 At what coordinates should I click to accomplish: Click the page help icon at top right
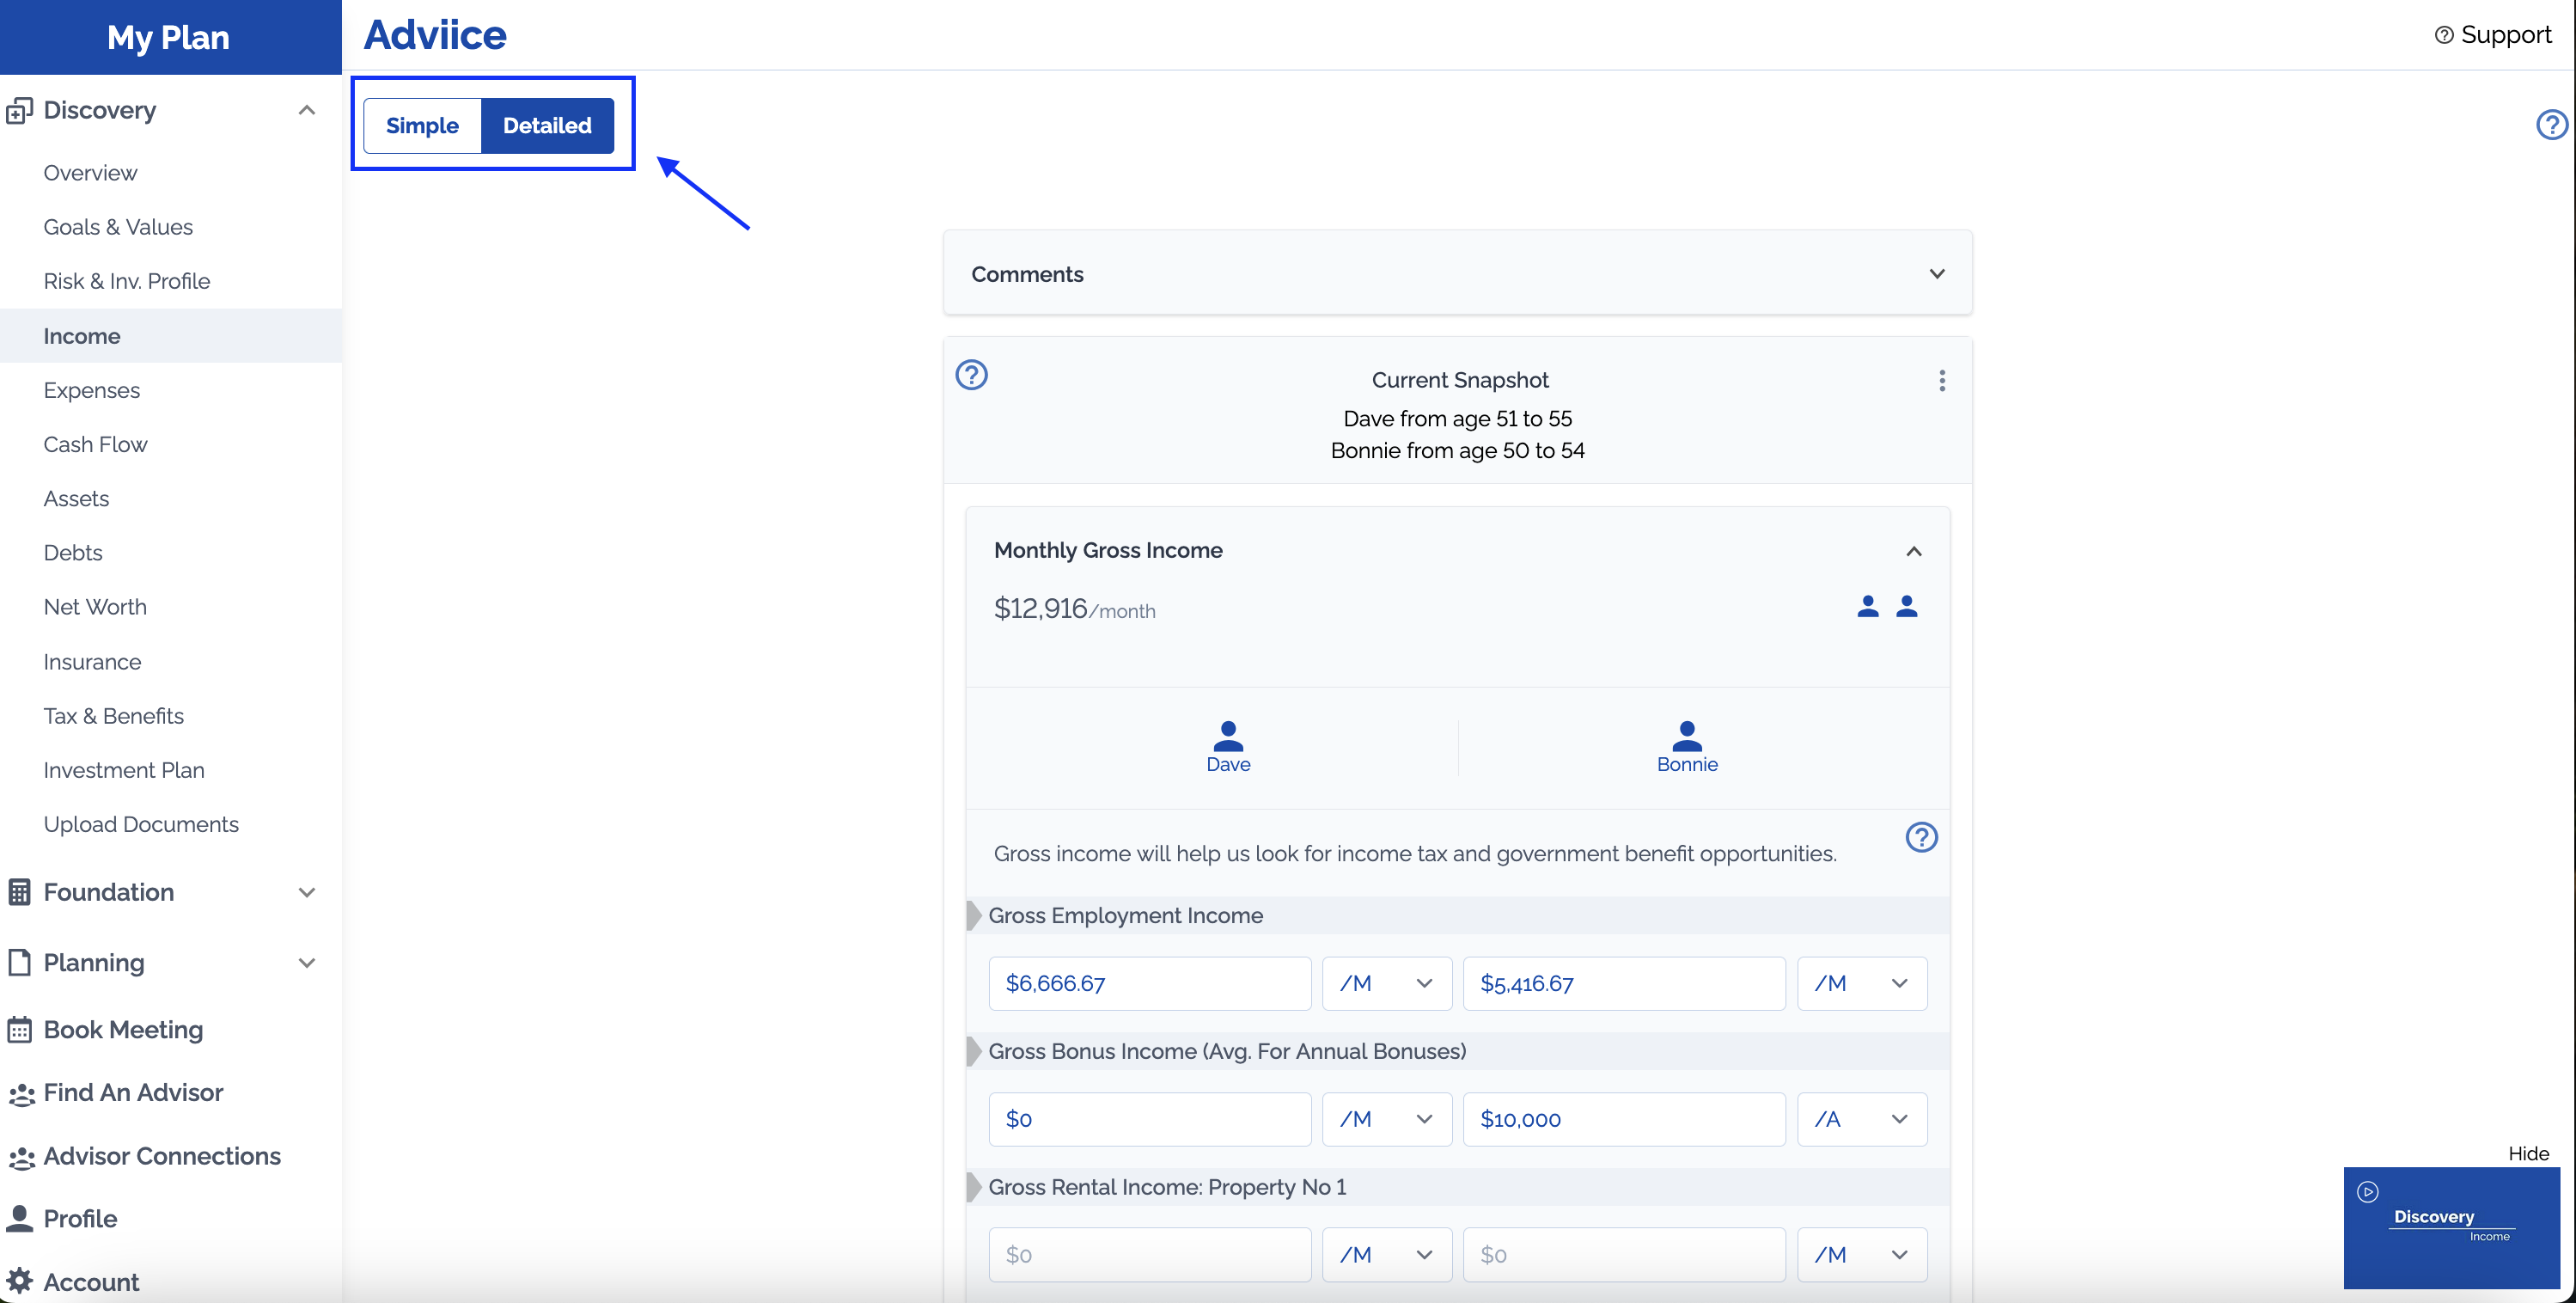2551,125
